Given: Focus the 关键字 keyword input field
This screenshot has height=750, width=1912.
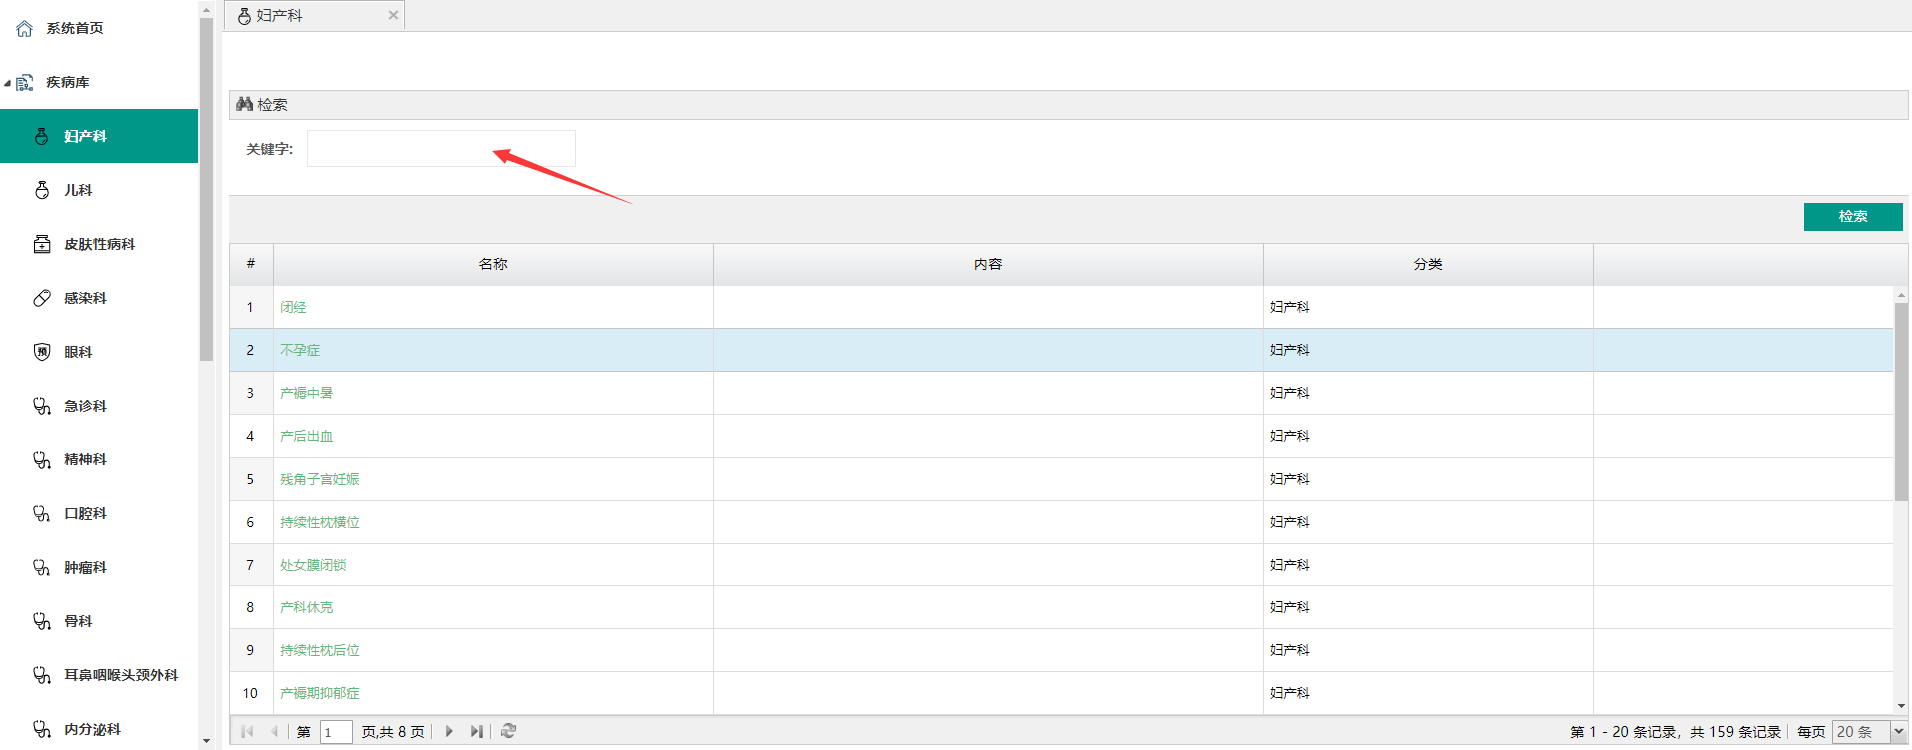Looking at the screenshot, I should (x=441, y=148).
